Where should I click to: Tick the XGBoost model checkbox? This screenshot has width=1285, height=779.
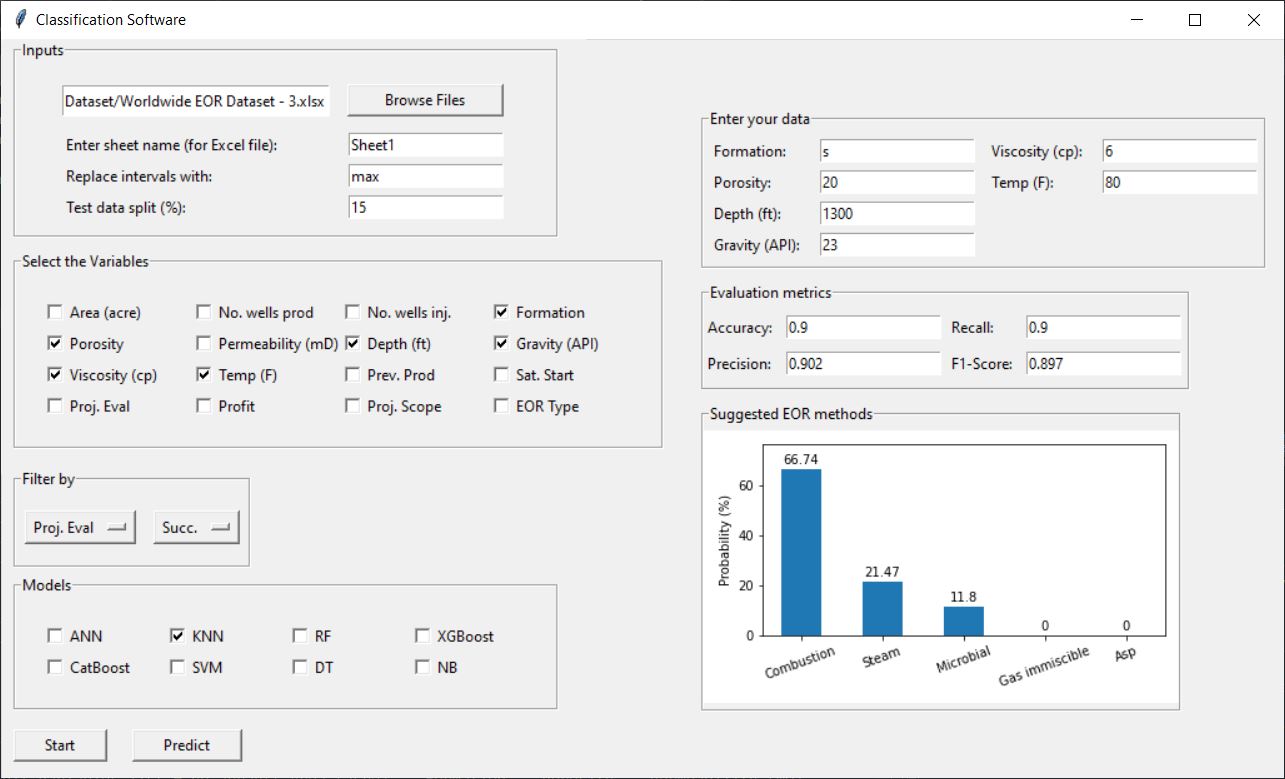(x=422, y=636)
